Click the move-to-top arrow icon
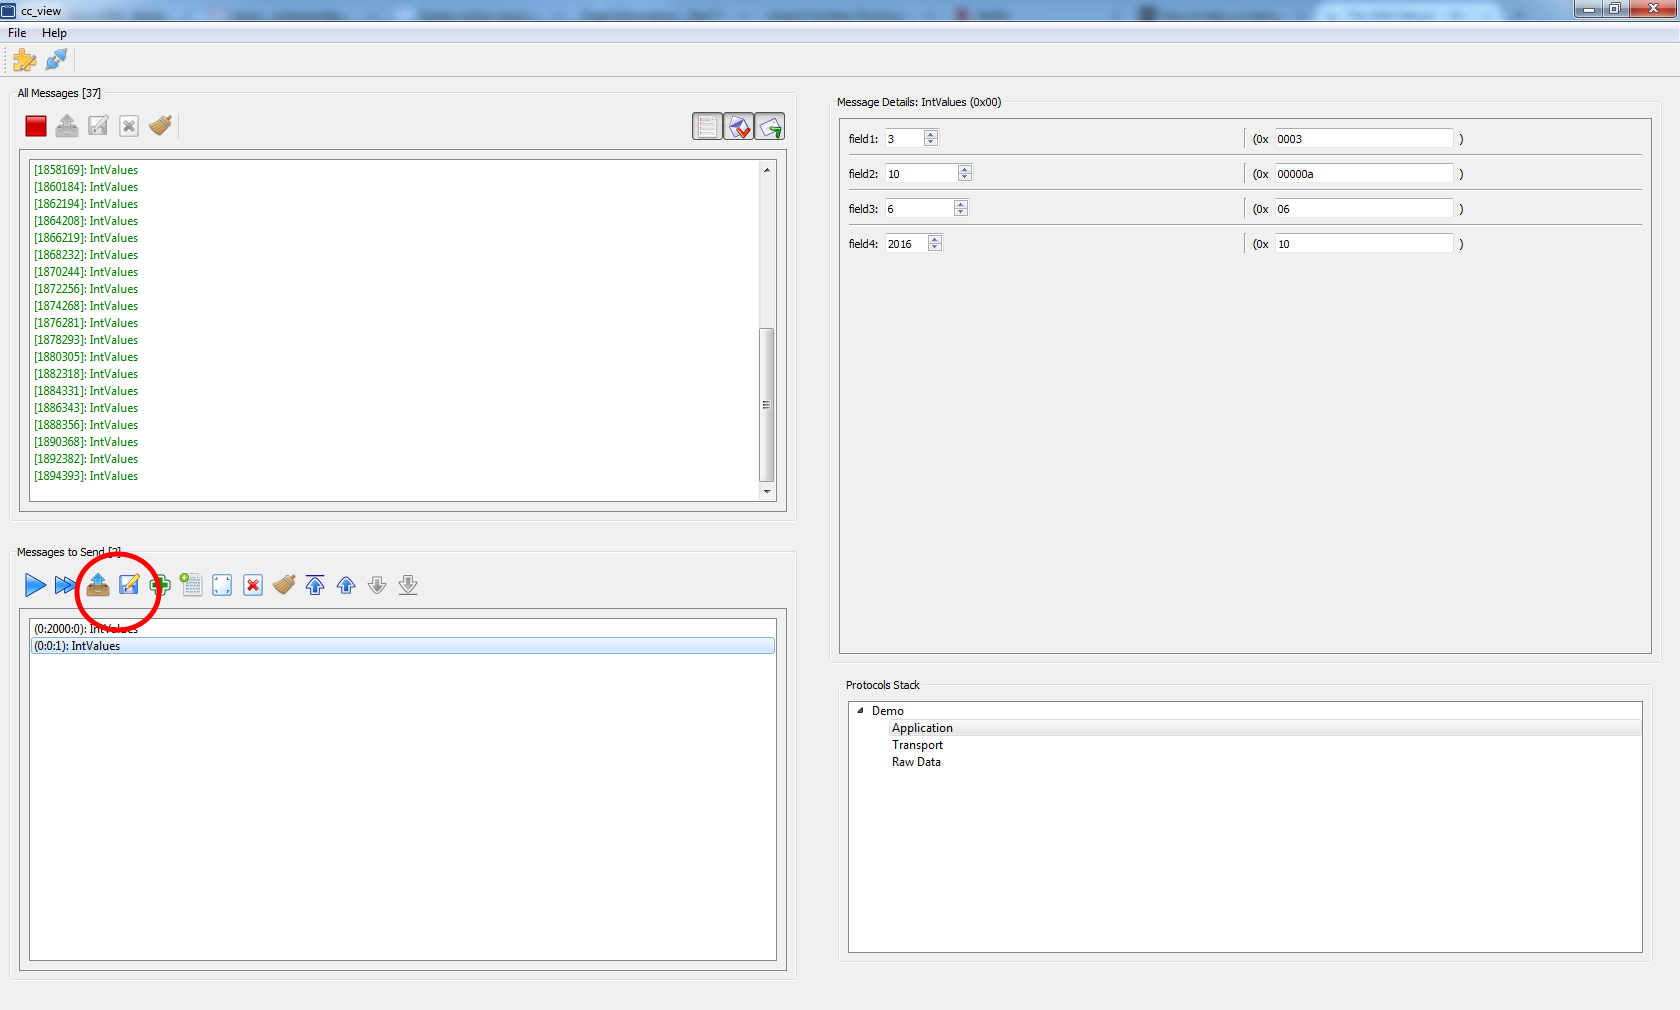The width and height of the screenshot is (1680, 1010). pos(315,585)
